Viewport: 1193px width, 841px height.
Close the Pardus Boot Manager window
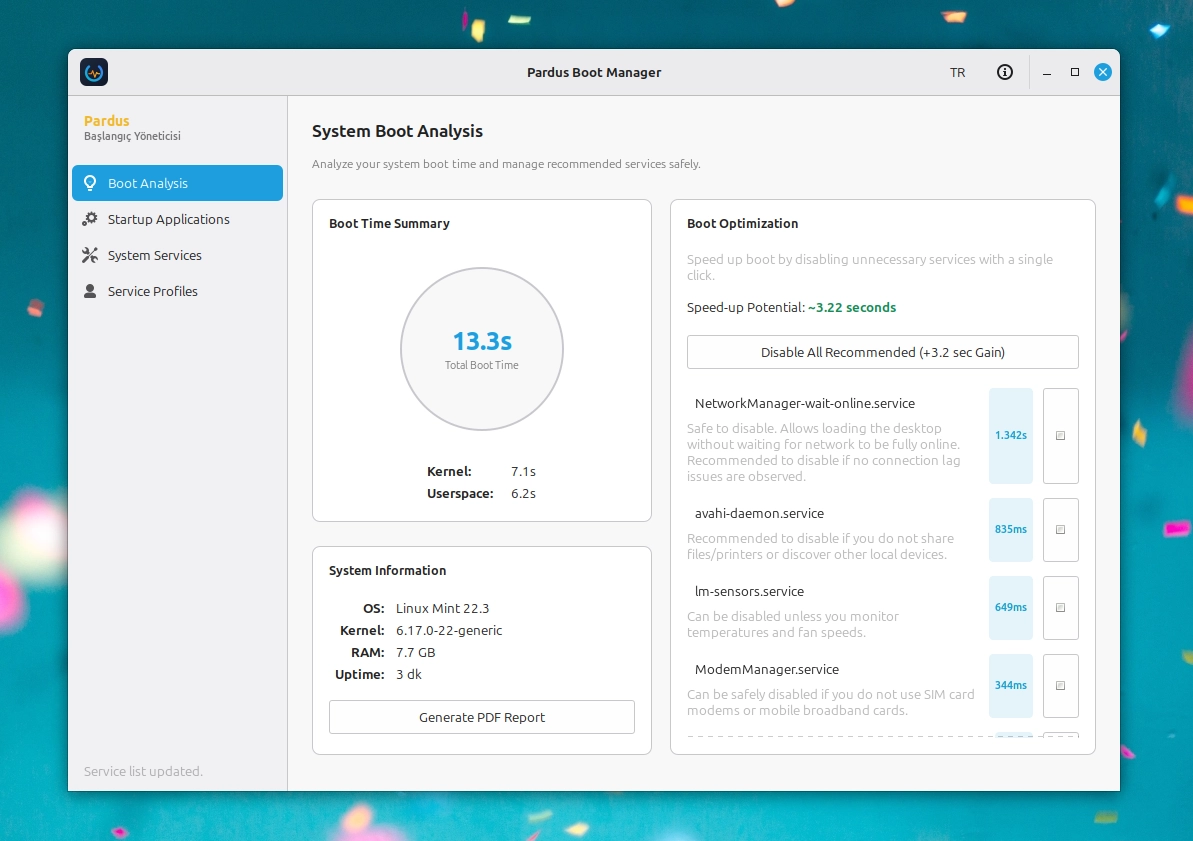(x=1102, y=72)
